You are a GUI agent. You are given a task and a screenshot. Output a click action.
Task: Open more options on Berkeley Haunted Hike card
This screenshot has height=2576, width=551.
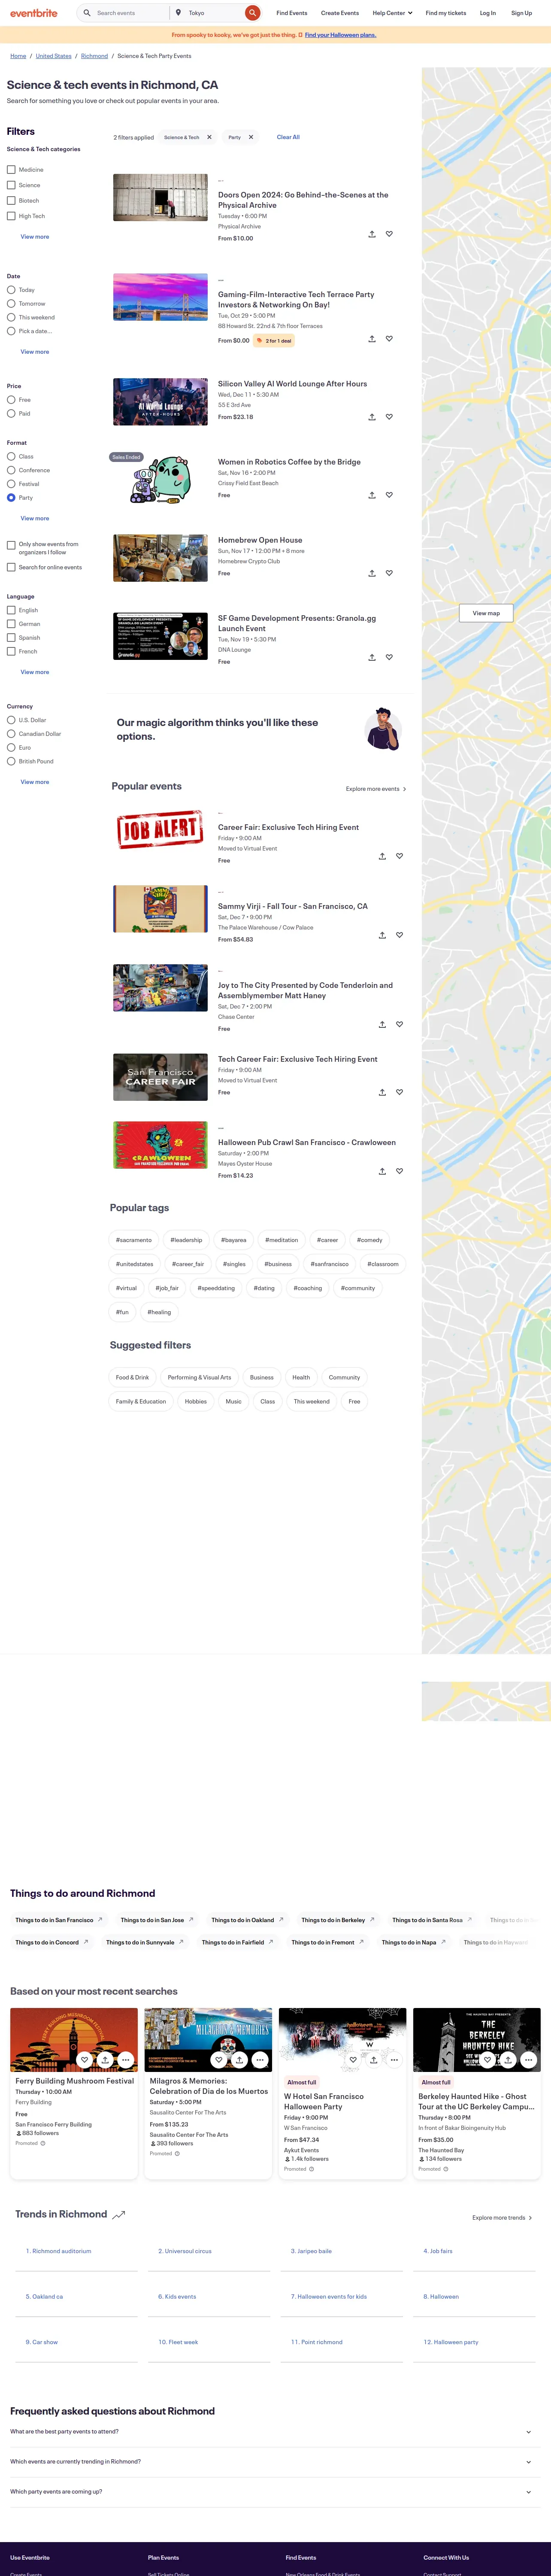pos(528,2060)
